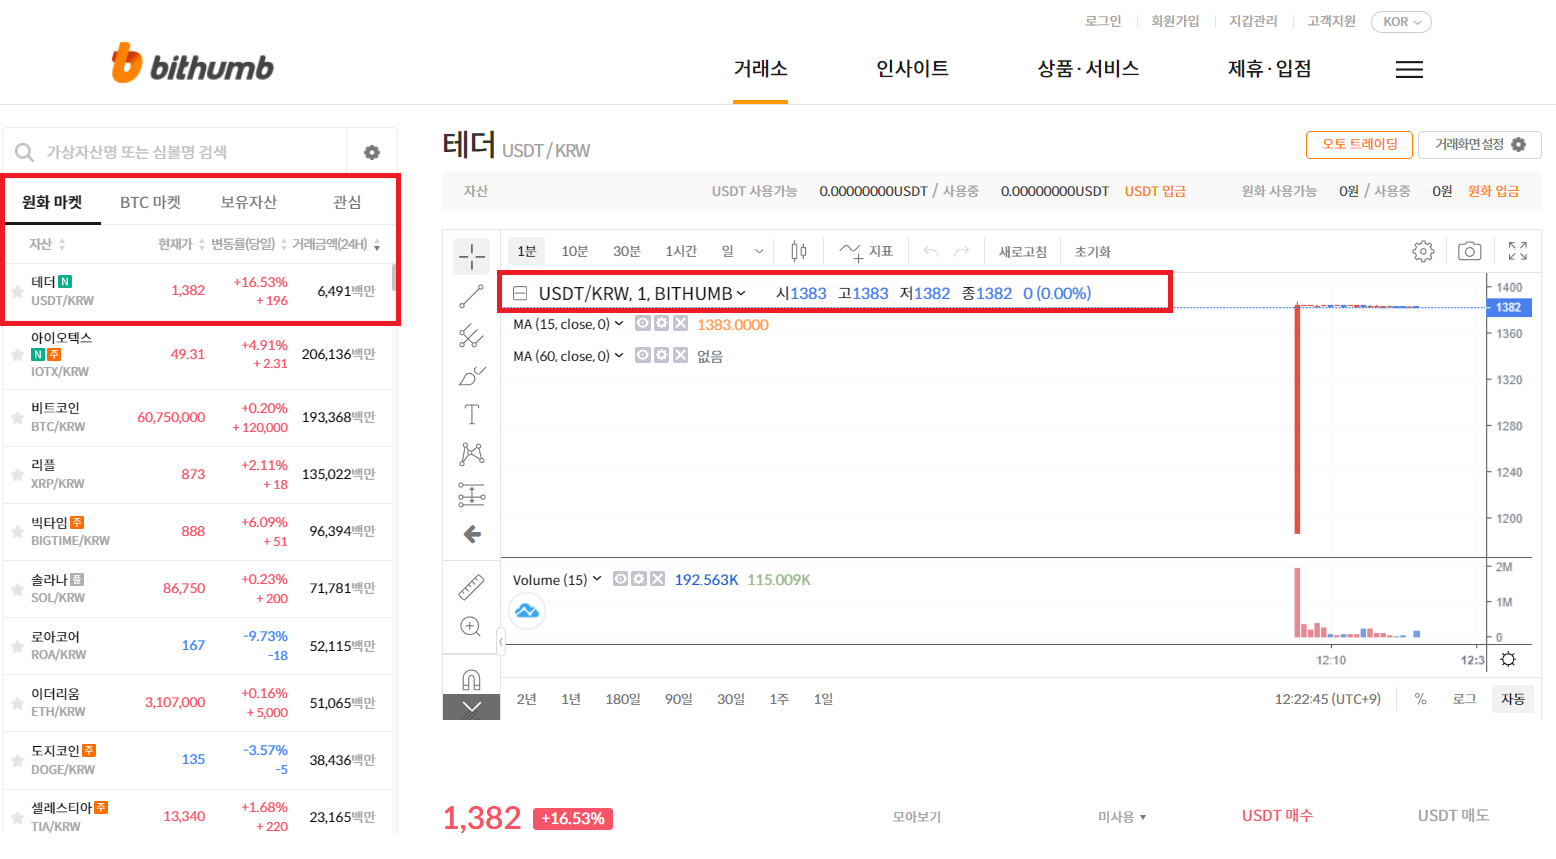Viewport: 1556px width, 859px height.
Task: Toggle auto (자동) scale mode
Action: 1513,699
